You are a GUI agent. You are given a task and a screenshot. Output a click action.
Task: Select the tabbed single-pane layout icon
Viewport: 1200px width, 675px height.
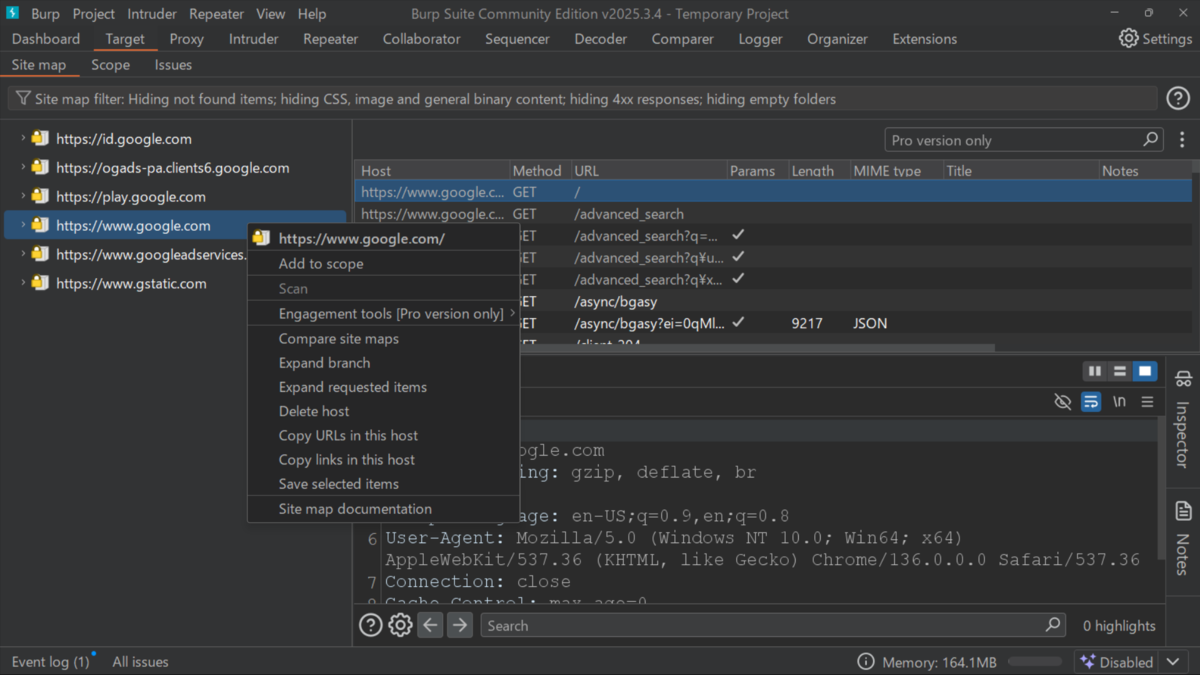(1144, 371)
